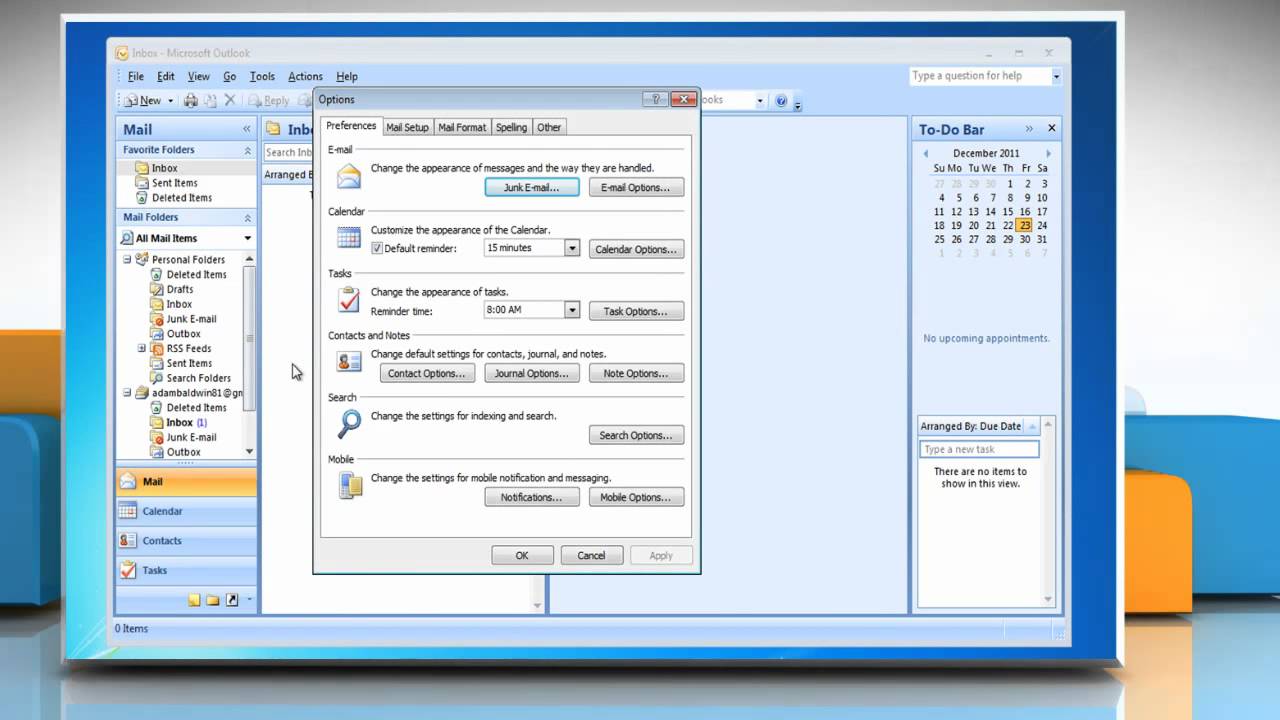Click the Shortcuts icon at navigation bottom
This screenshot has height=720, width=1280.
pyautogui.click(x=232, y=600)
